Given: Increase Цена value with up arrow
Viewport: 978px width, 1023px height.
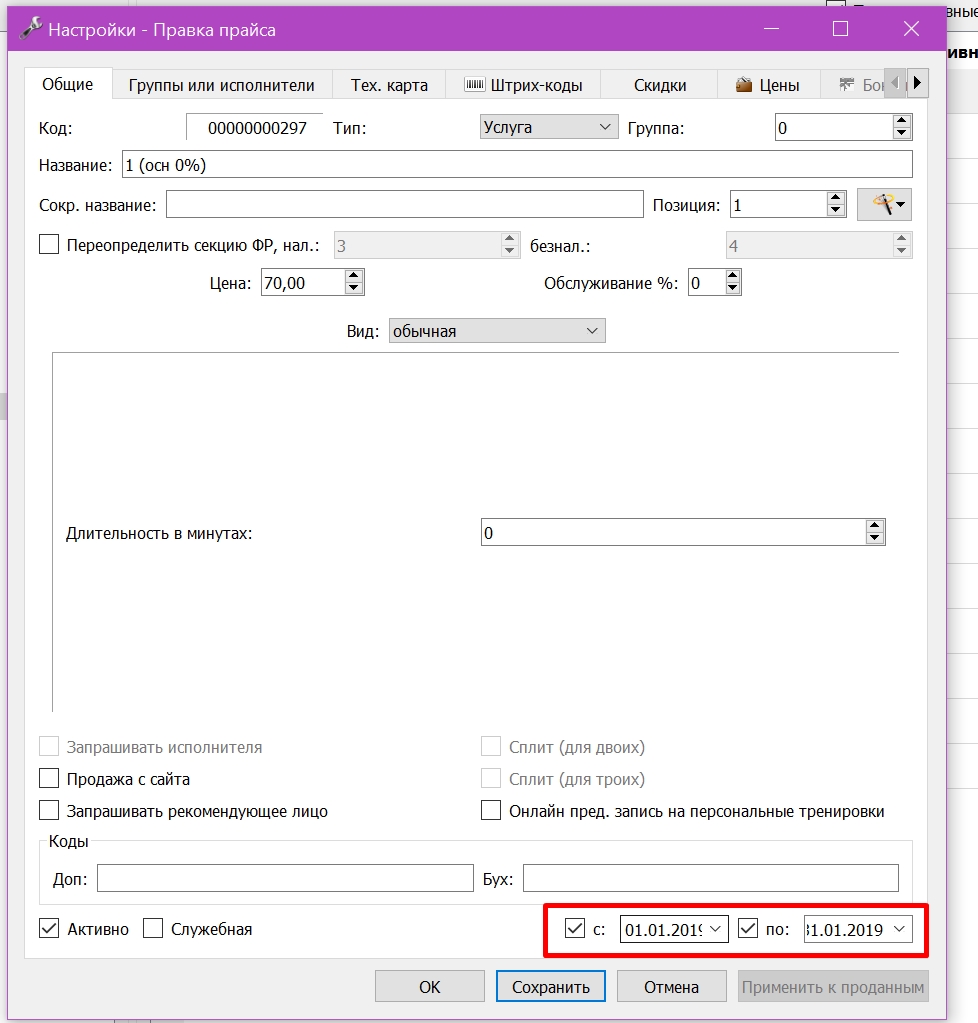Looking at the screenshot, I should 354,277.
